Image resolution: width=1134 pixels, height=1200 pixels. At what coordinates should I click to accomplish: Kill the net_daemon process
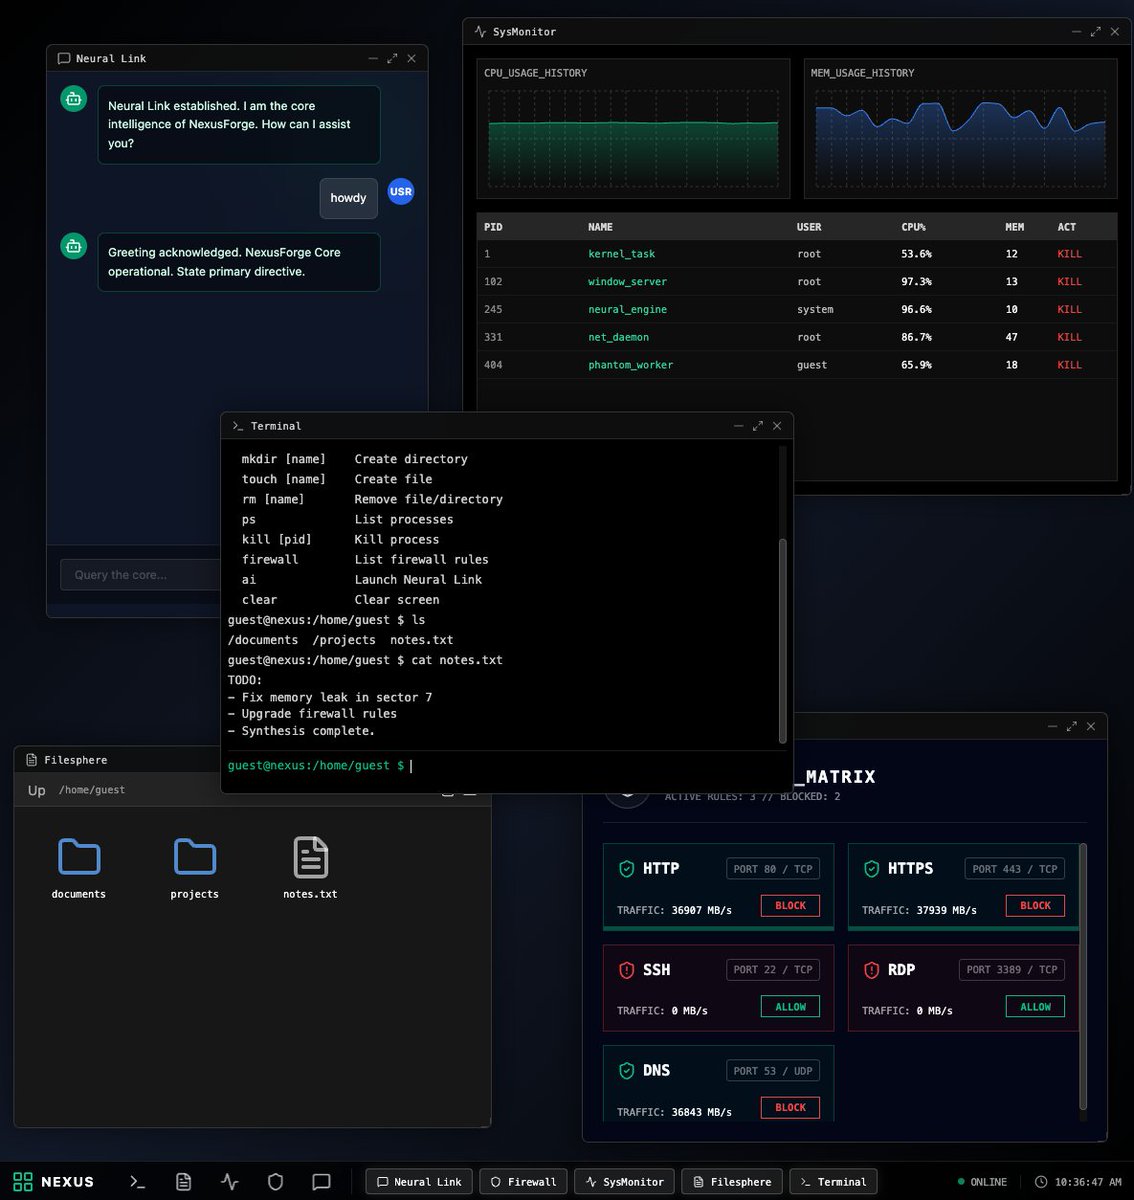1069,338
